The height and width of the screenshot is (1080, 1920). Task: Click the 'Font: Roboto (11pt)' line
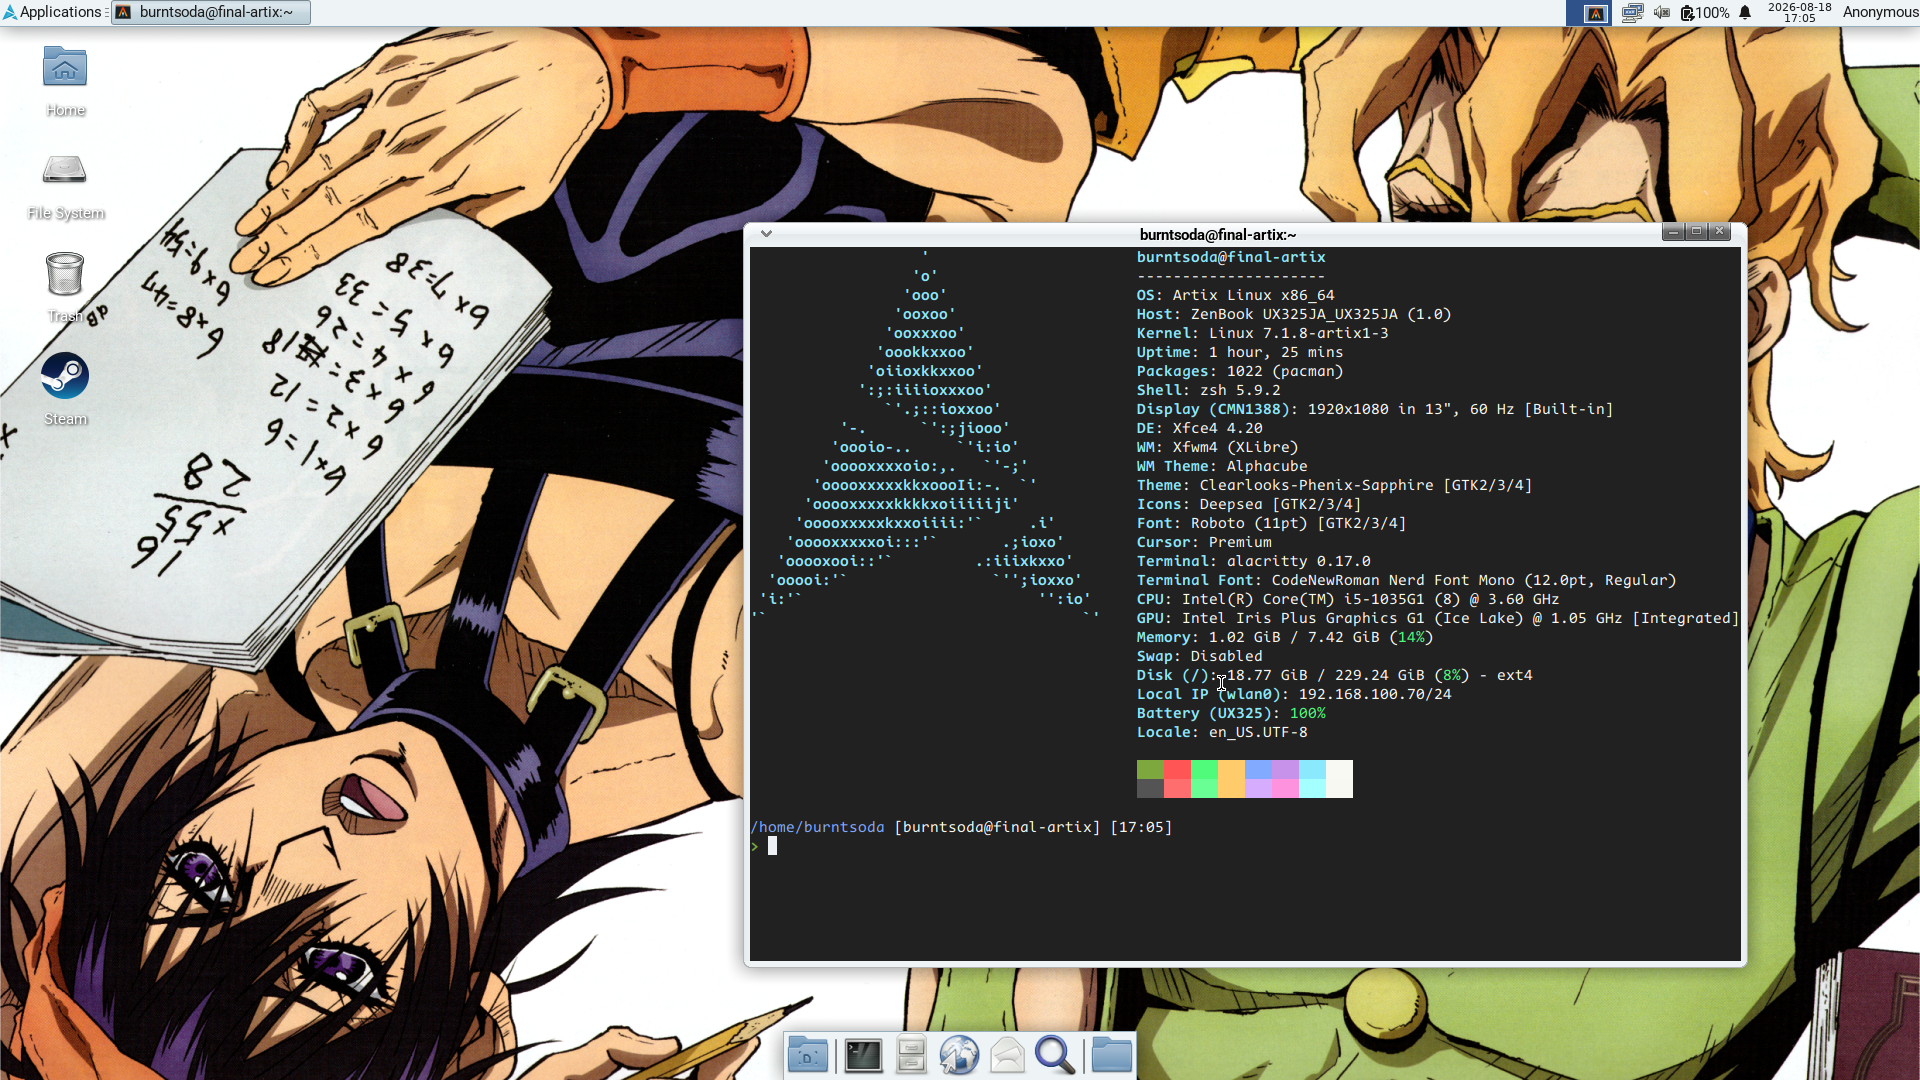point(1271,523)
